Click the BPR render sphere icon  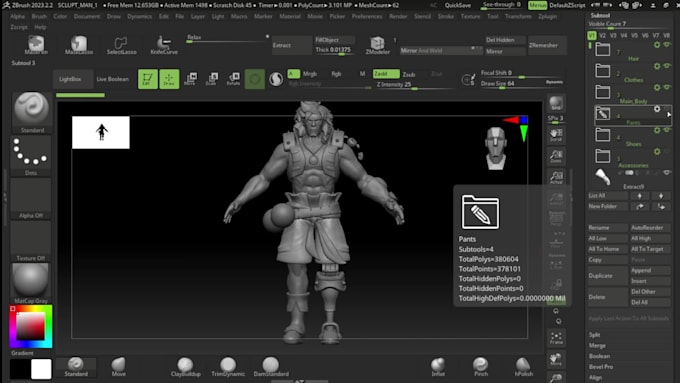[x=556, y=103]
